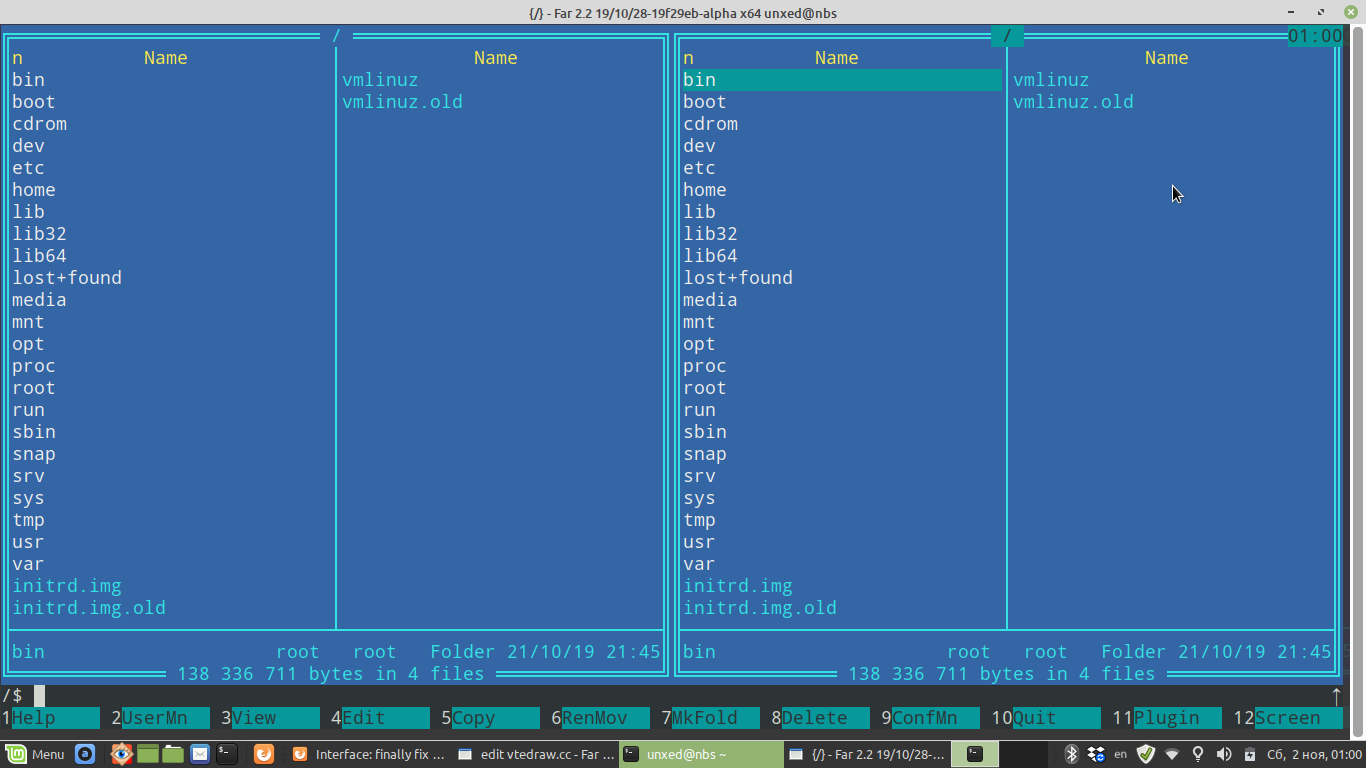Viewport: 1366px width, 768px height.
Task: Click the eye-logo application icon on the taskbar
Action: 122,754
